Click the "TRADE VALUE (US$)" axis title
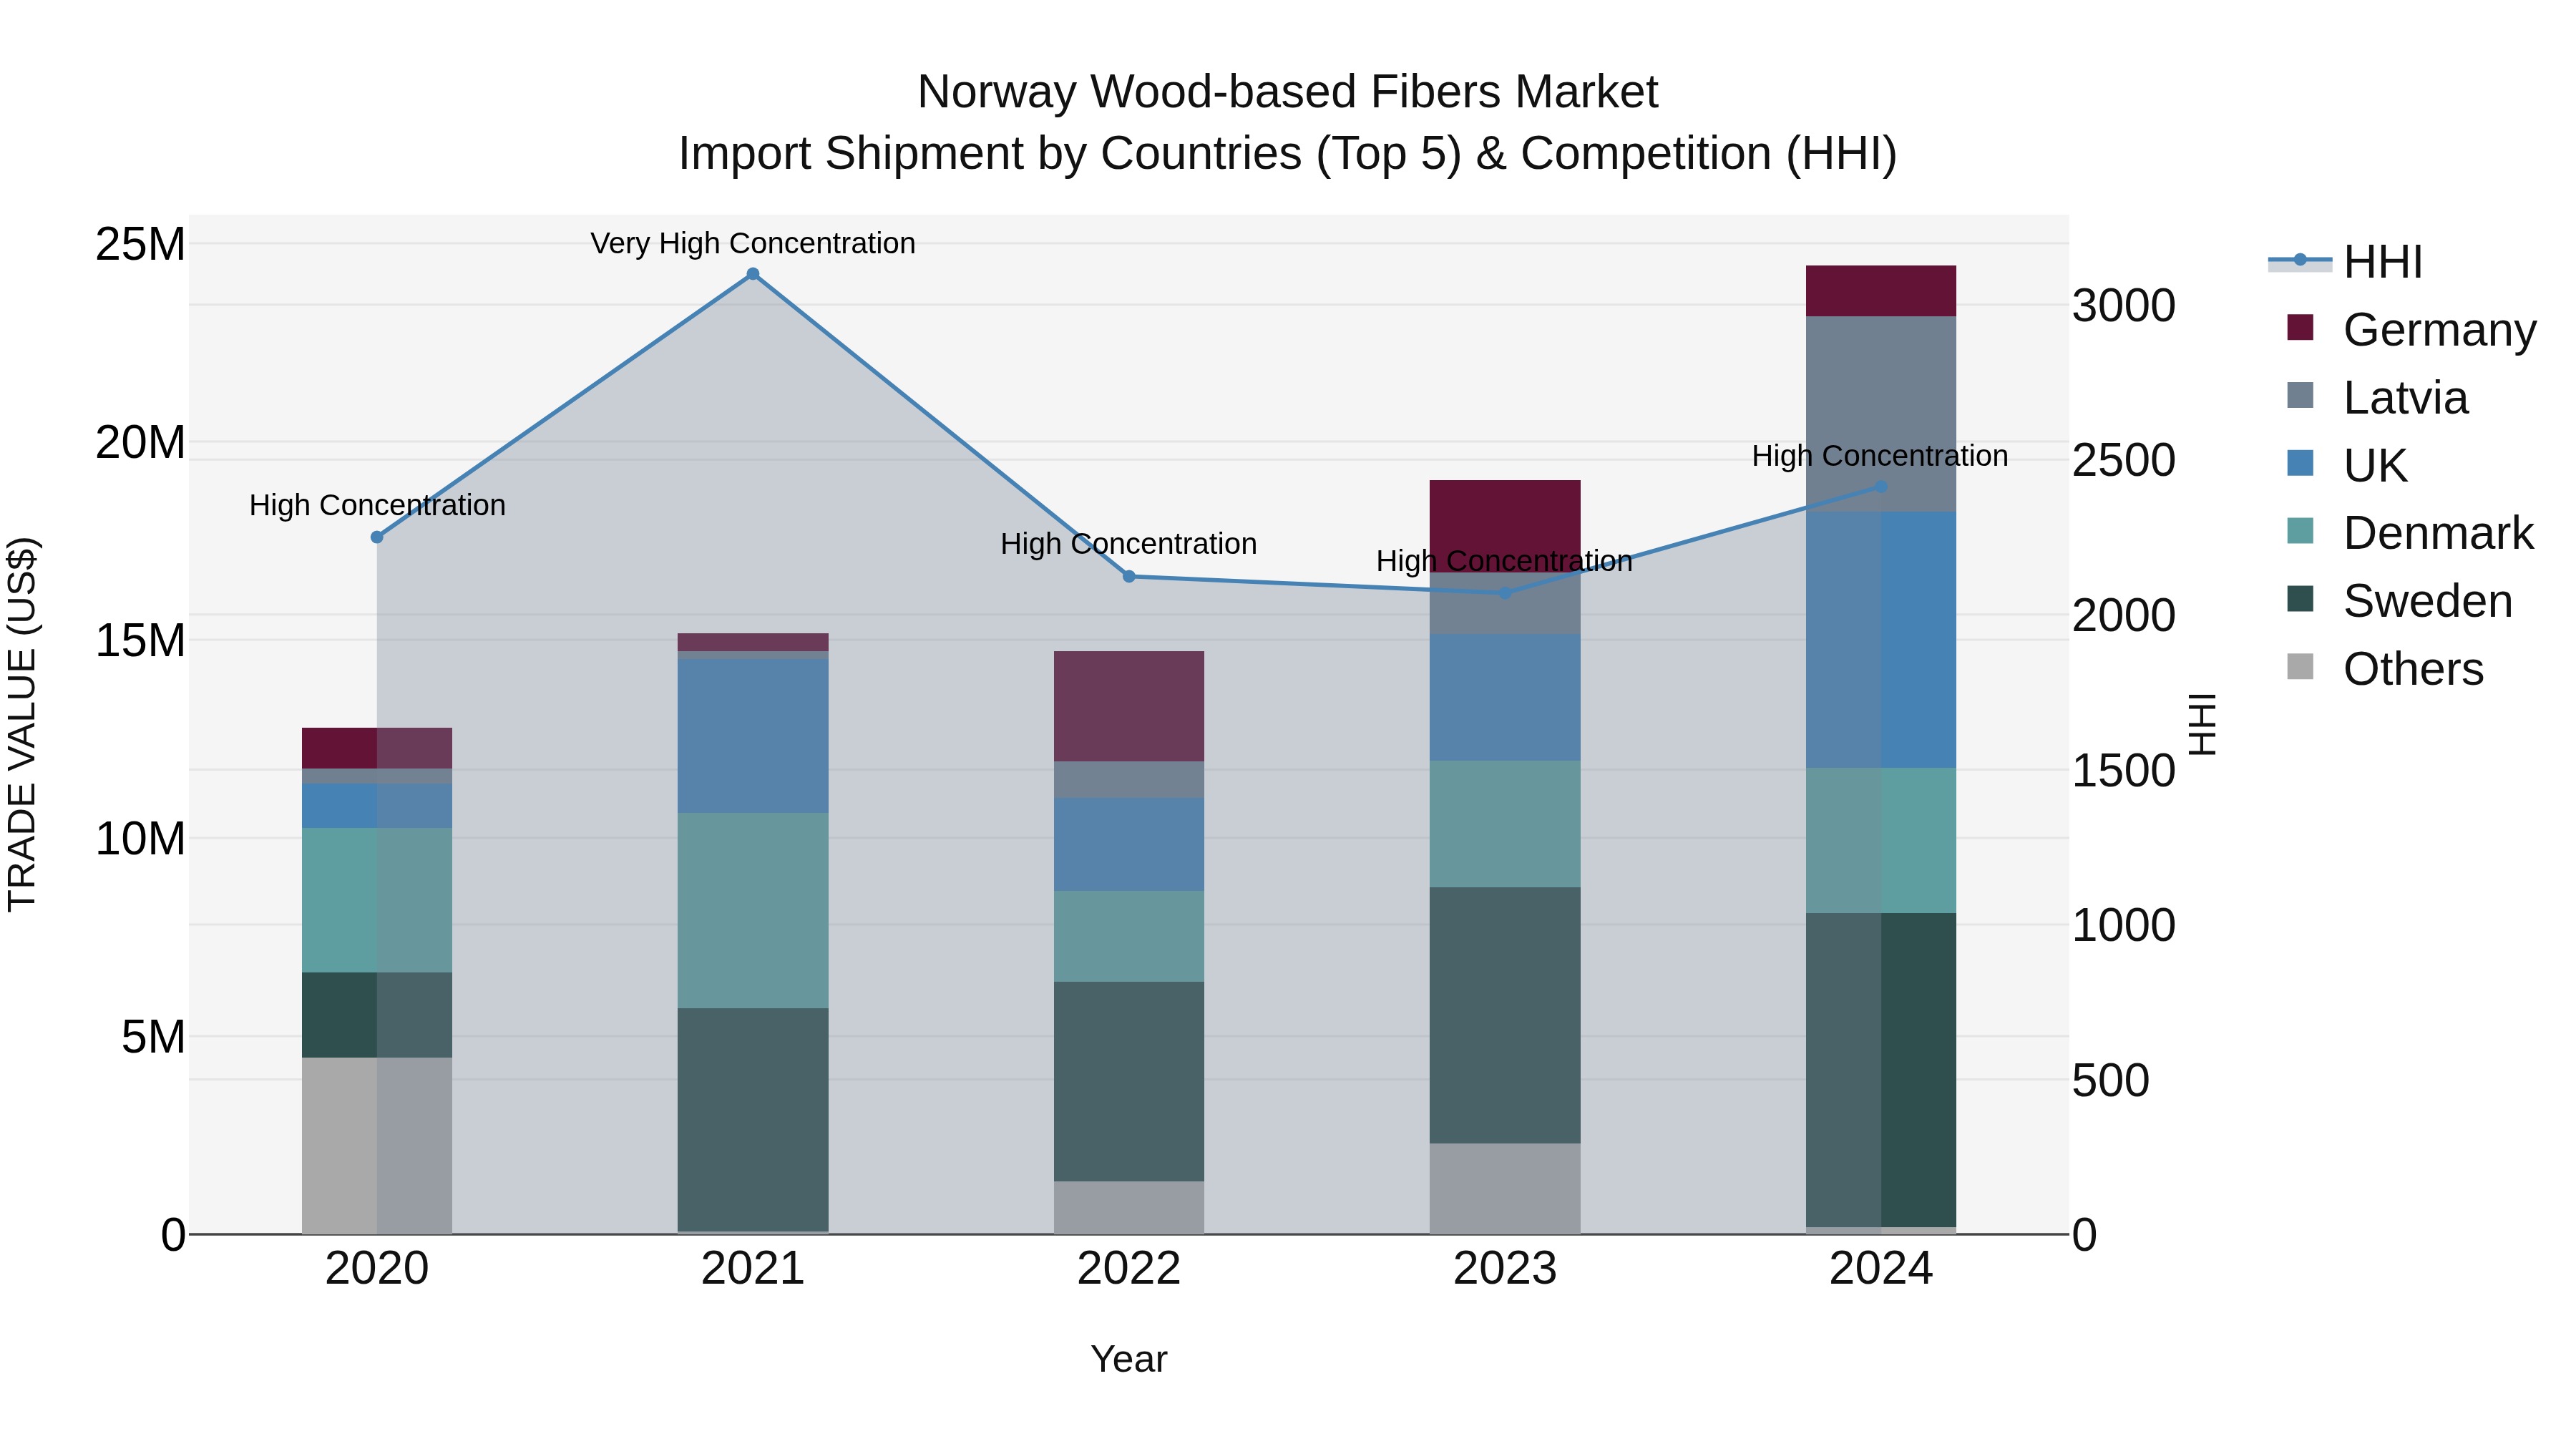The height and width of the screenshot is (1449, 2576). point(22,724)
